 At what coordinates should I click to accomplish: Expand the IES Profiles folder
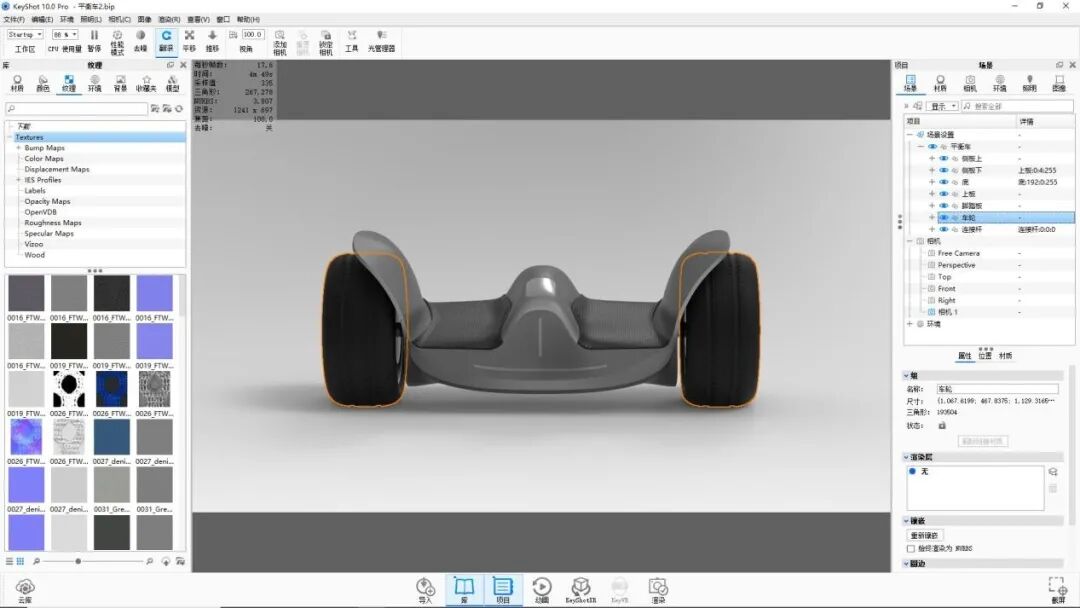[x=19, y=180]
